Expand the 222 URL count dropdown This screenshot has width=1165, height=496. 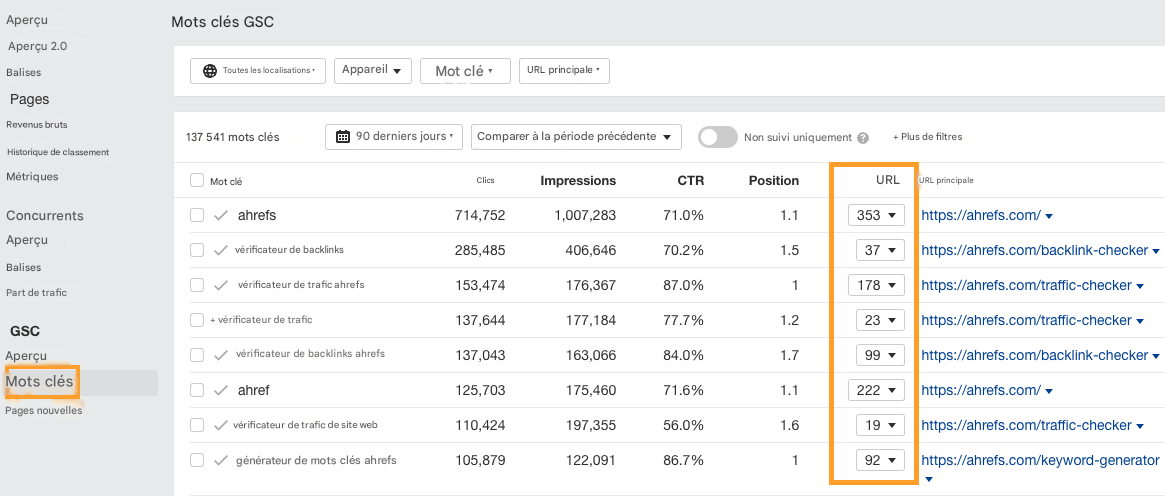coord(876,390)
